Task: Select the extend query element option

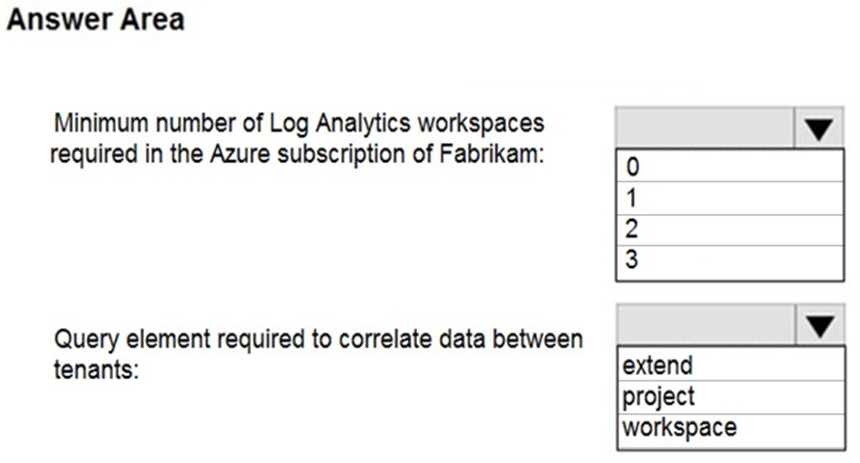Action: click(731, 365)
